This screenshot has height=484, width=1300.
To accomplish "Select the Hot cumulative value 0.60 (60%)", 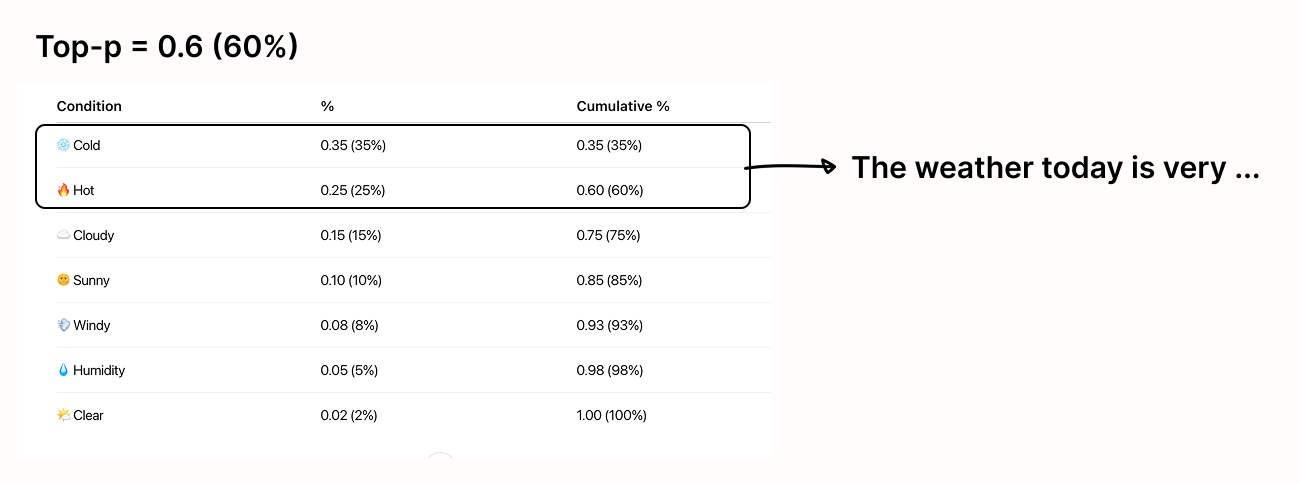I will (x=610, y=190).
